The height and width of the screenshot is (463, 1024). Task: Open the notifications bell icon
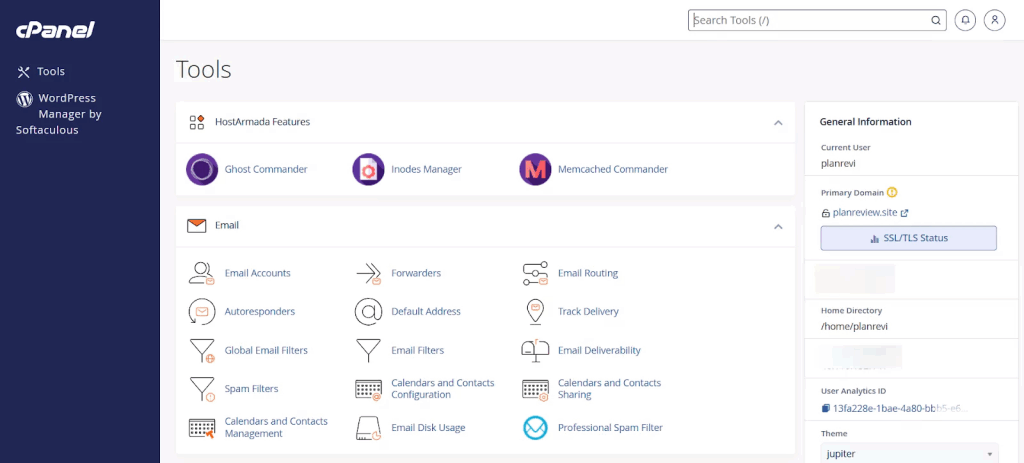click(x=965, y=20)
